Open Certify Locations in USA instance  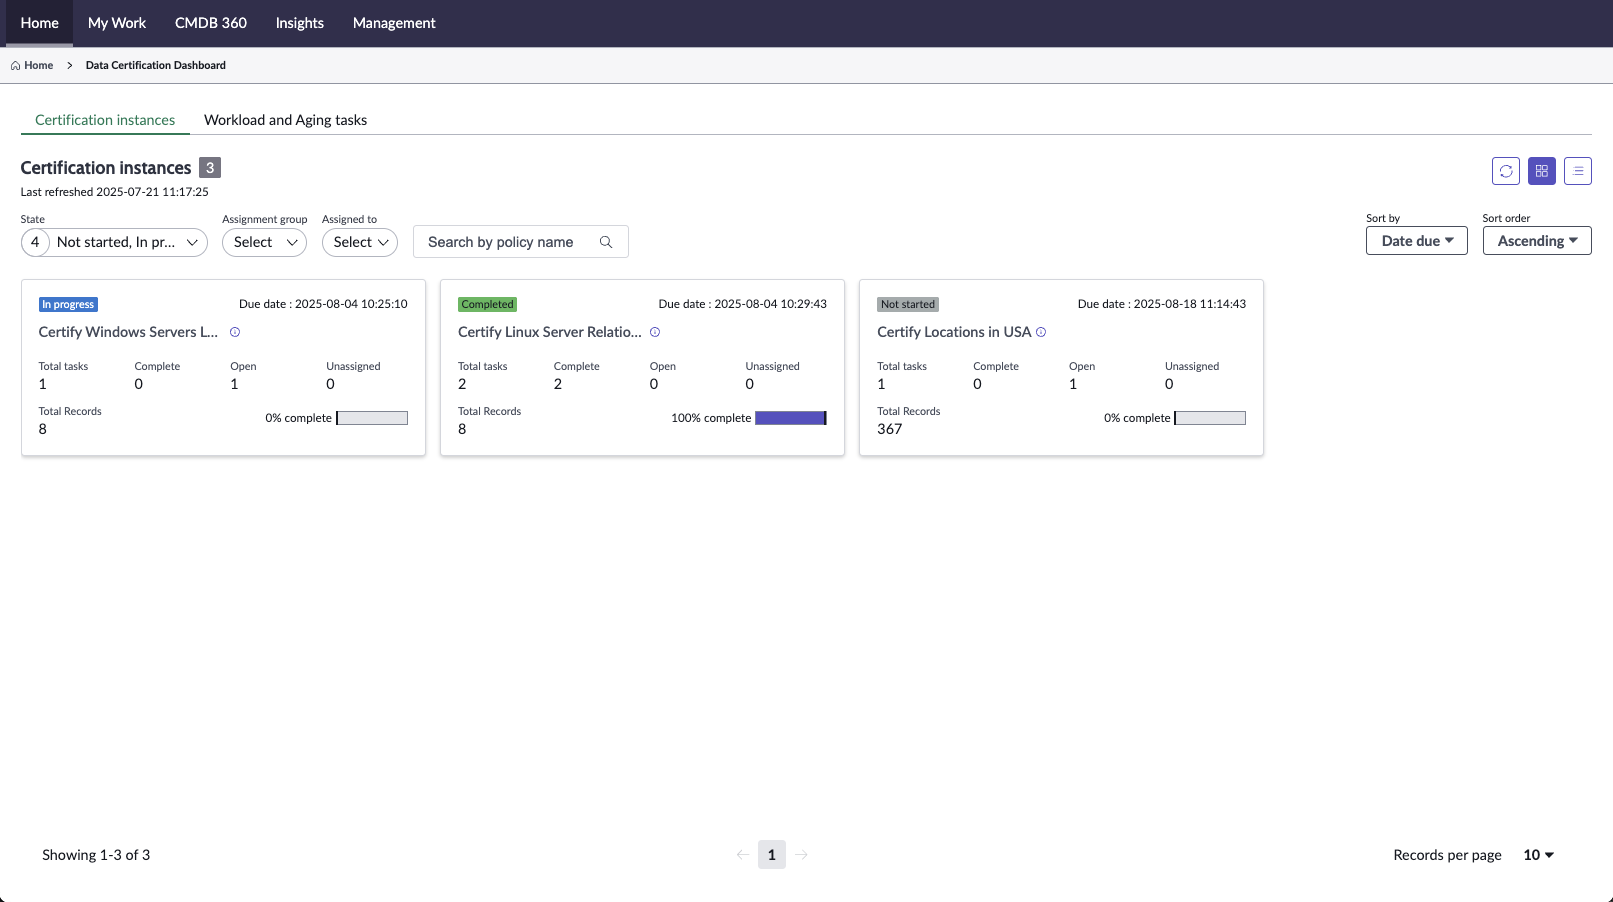(953, 332)
